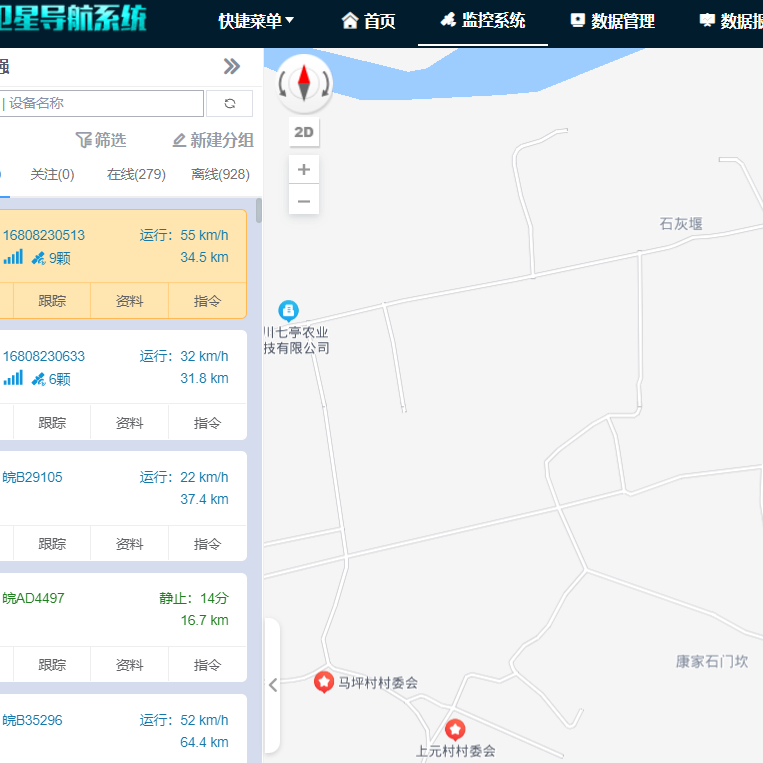Viewport: 763px width, 763px height.
Task: Click 跟踪 for vehicle 皖B29105
Action: 52,544
